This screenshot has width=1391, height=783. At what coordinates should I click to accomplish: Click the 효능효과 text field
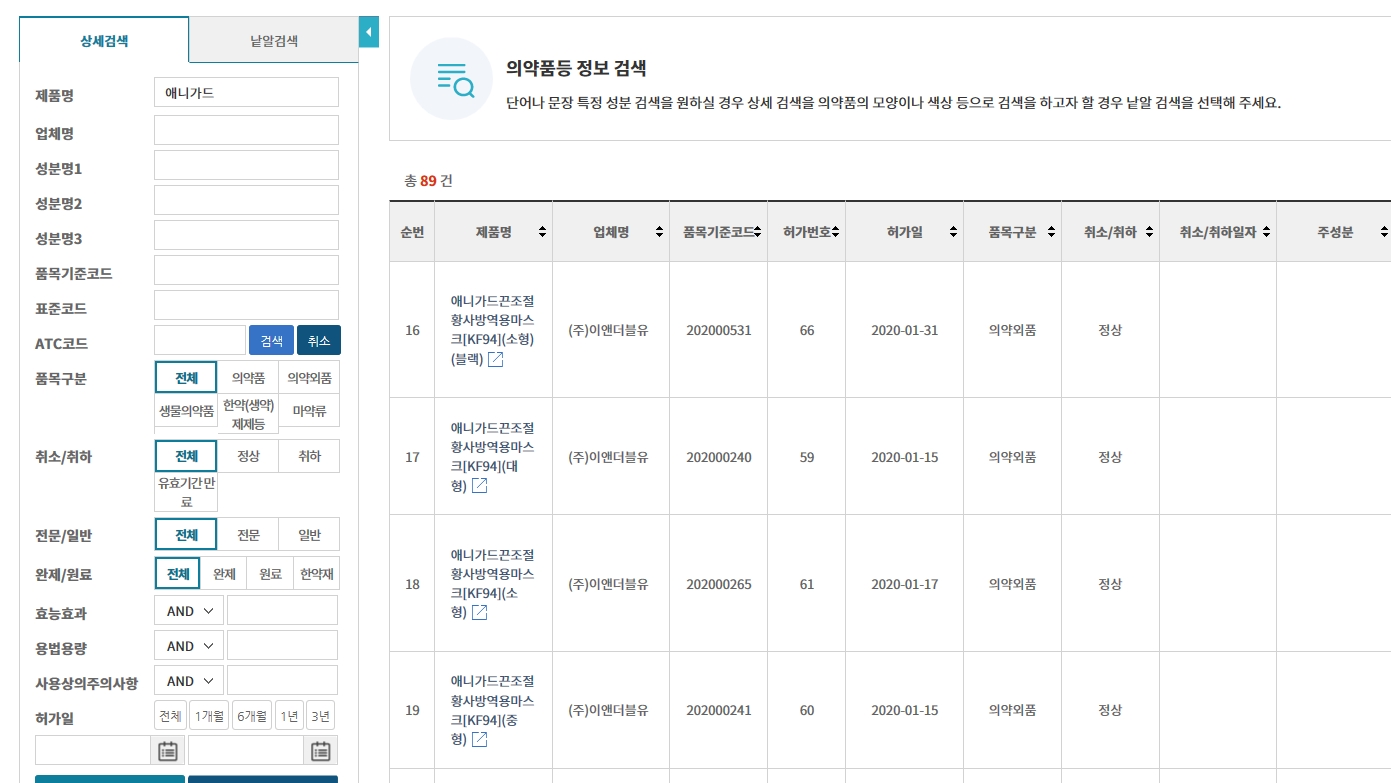282,610
